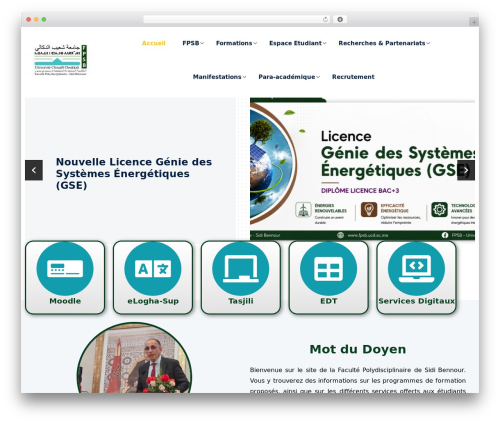Click the Nouvelle Licence GSE slide title

point(134,173)
